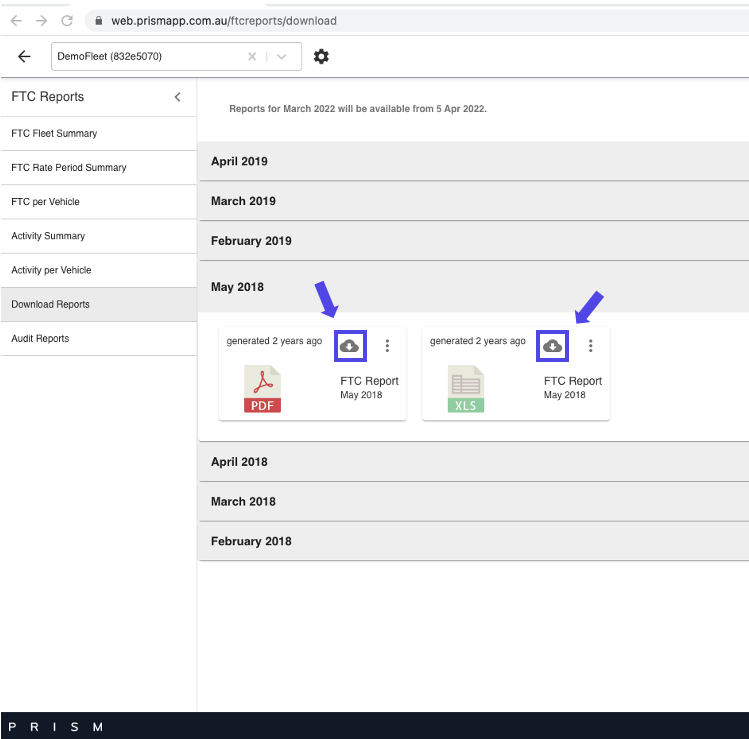Image resolution: width=749 pixels, height=739 pixels.
Task: Click the browser address bar URL
Action: tap(224, 20)
